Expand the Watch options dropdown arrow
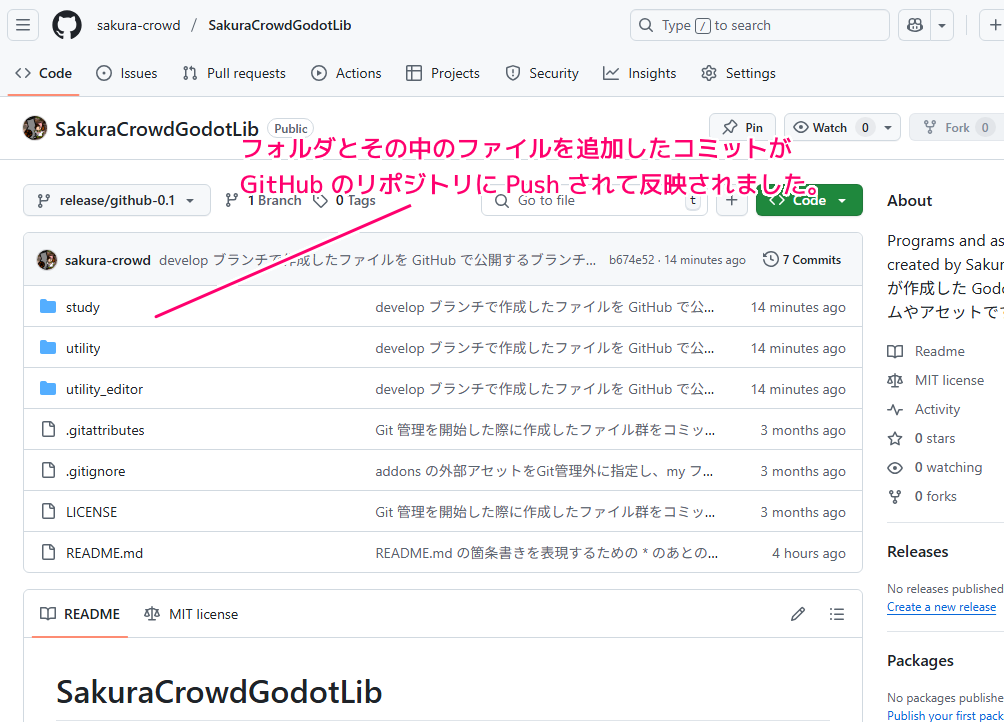 (888, 128)
